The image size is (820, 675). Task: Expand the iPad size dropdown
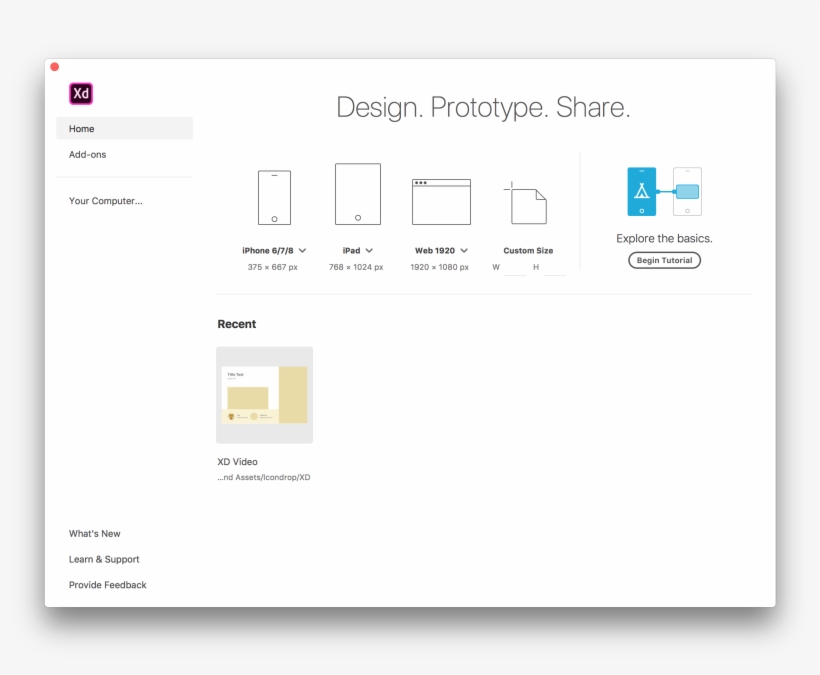tap(369, 250)
